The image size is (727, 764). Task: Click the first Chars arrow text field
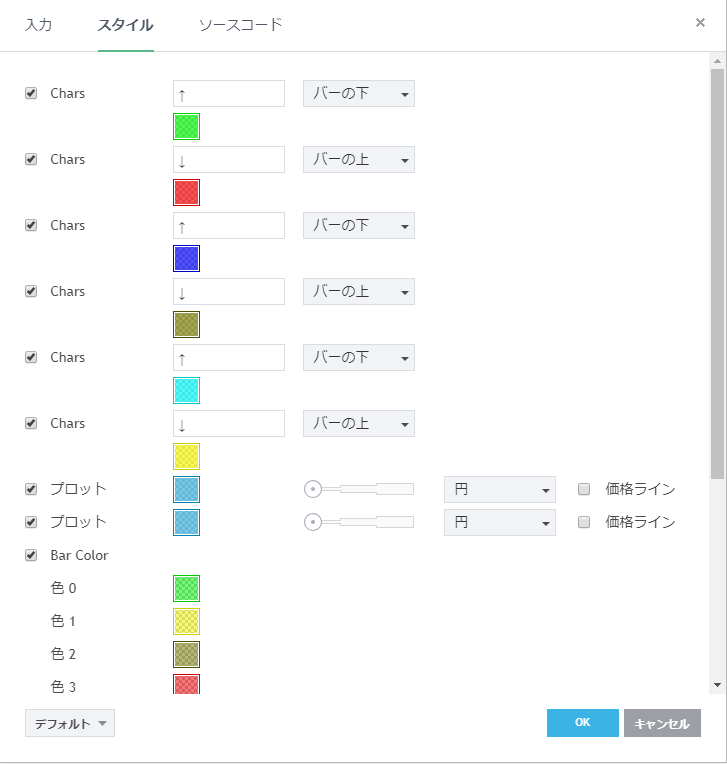coord(229,94)
